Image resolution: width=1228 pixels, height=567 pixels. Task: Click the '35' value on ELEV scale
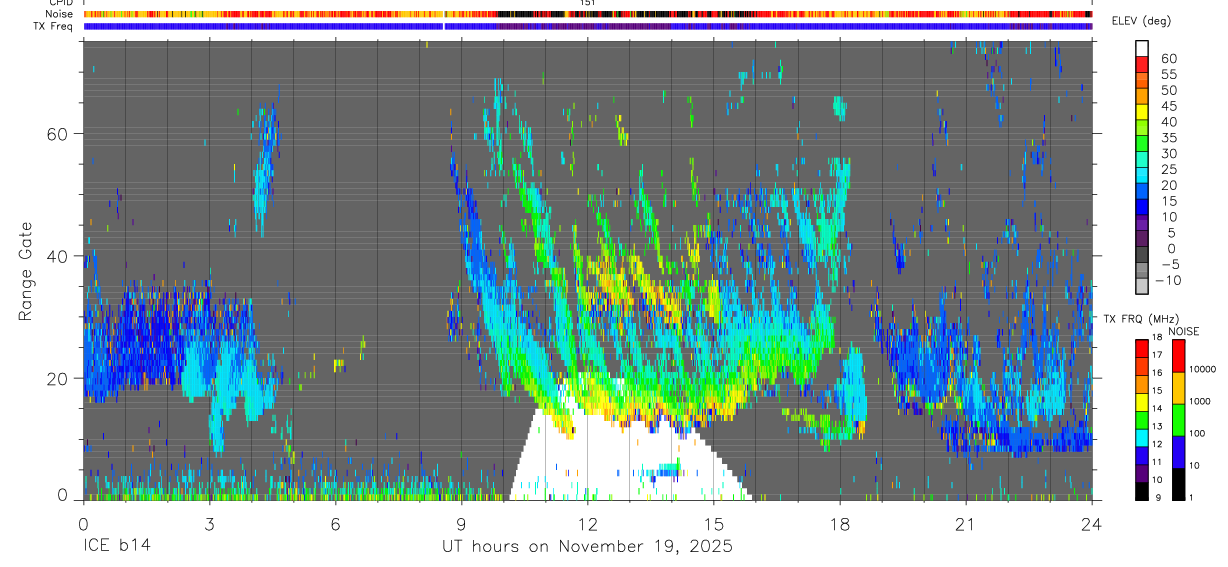(1167, 137)
